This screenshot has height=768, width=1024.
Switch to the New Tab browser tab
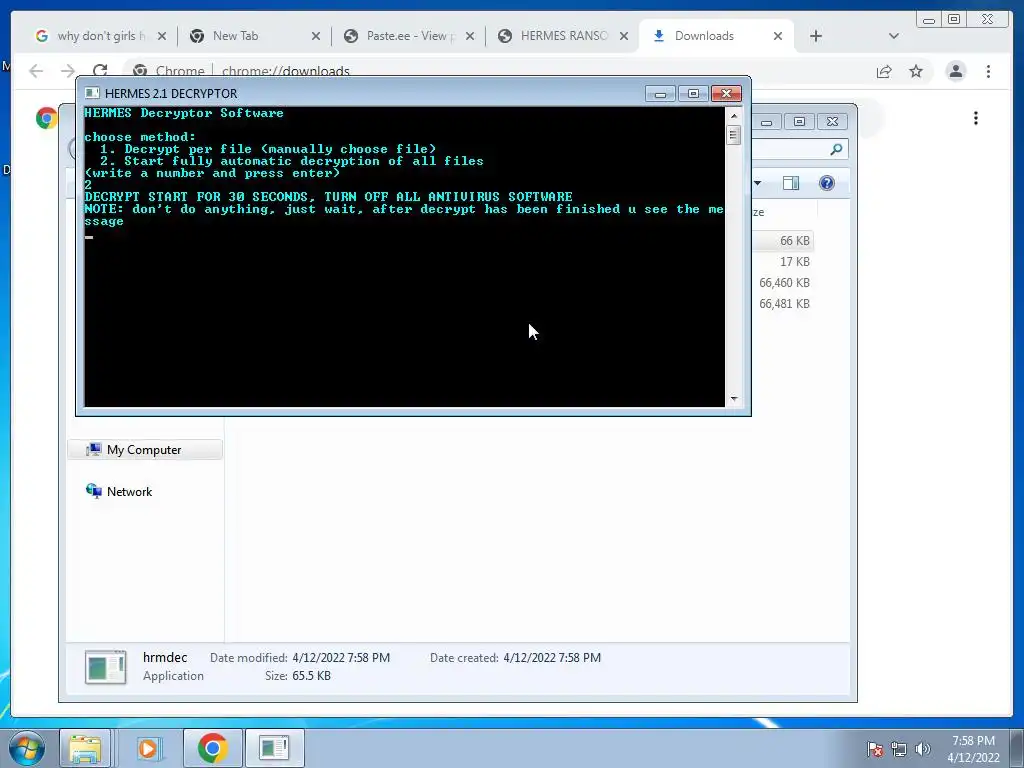[251, 36]
